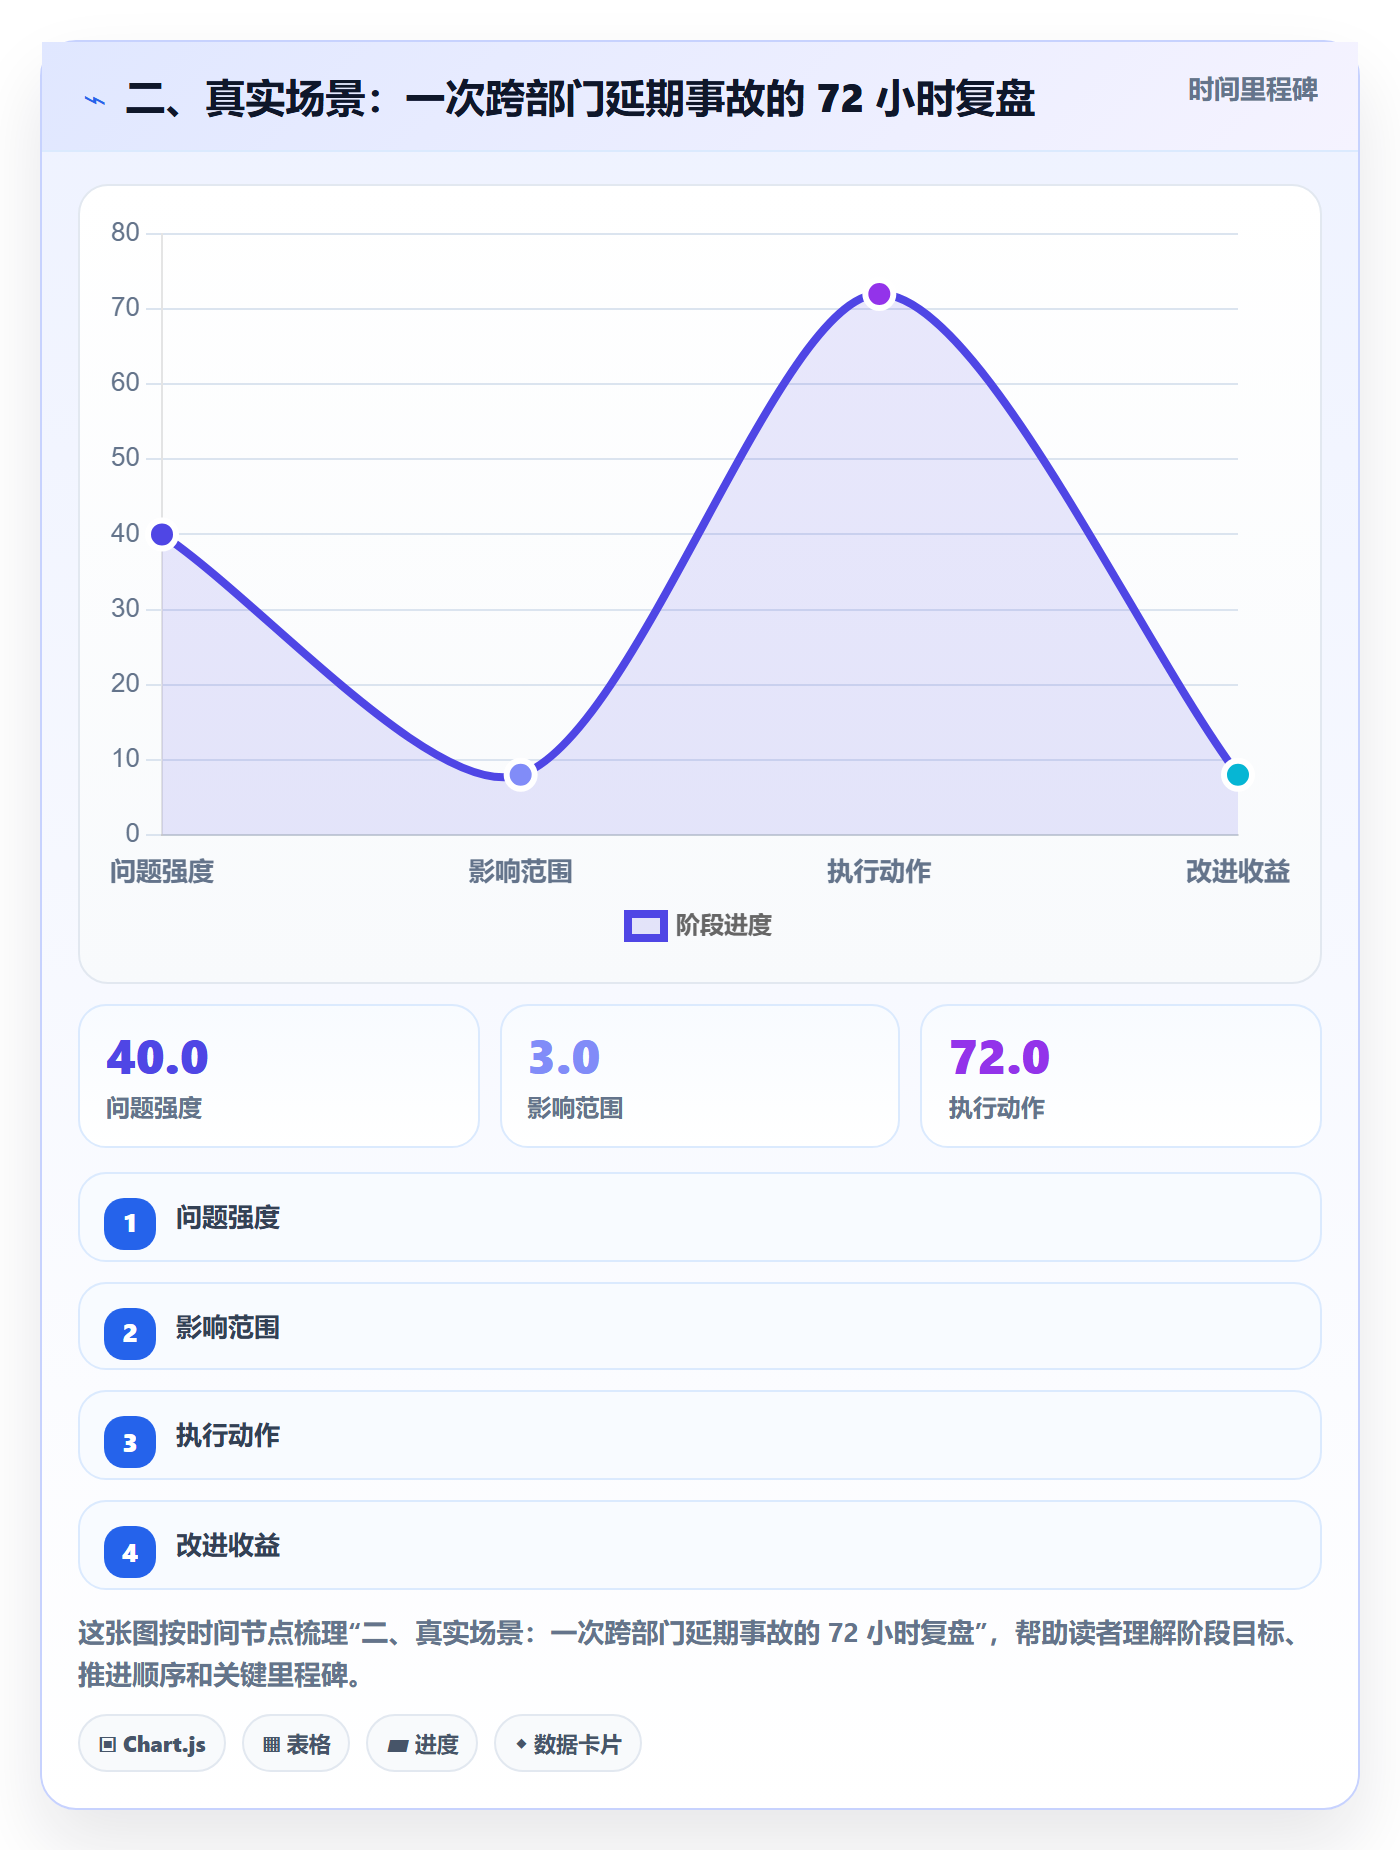1400x1850 pixels.
Task: Click the x-axis label 问题强度
Action: 162,872
